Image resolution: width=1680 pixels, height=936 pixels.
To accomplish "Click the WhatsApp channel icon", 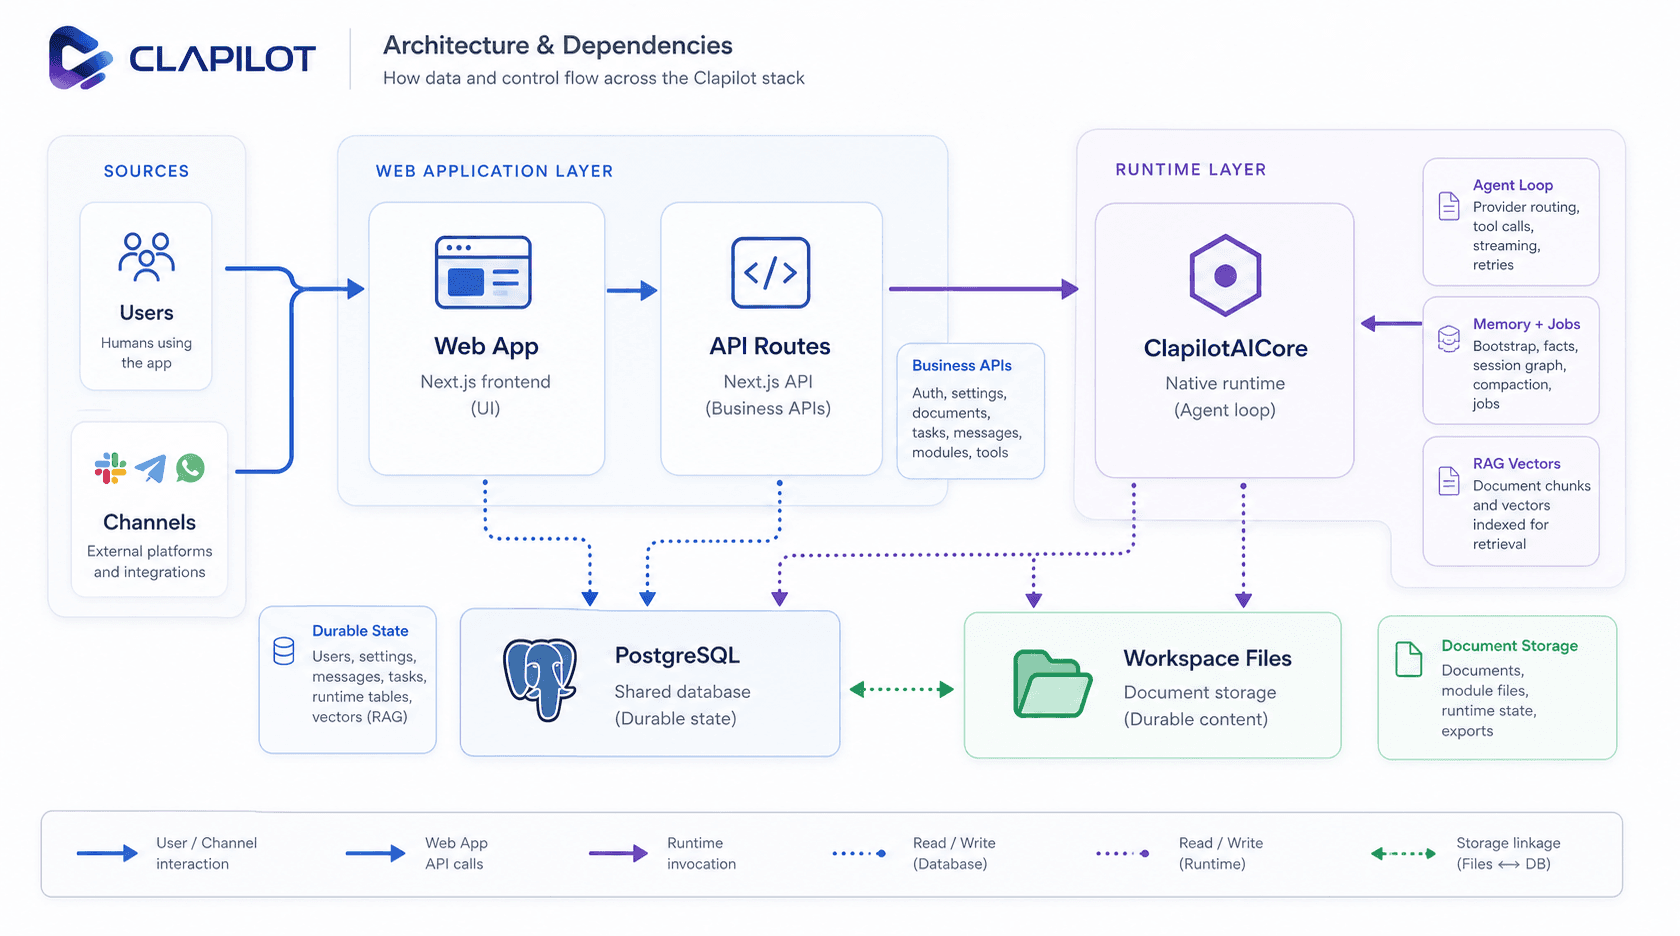I will 190,468.
